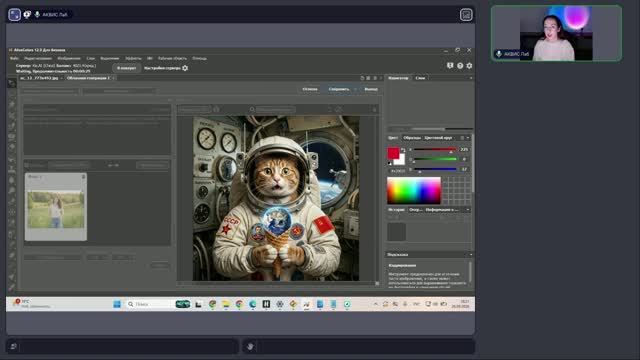The image size is (640, 360).
Task: Select the cloud generation document tab
Action: [x=89, y=78]
